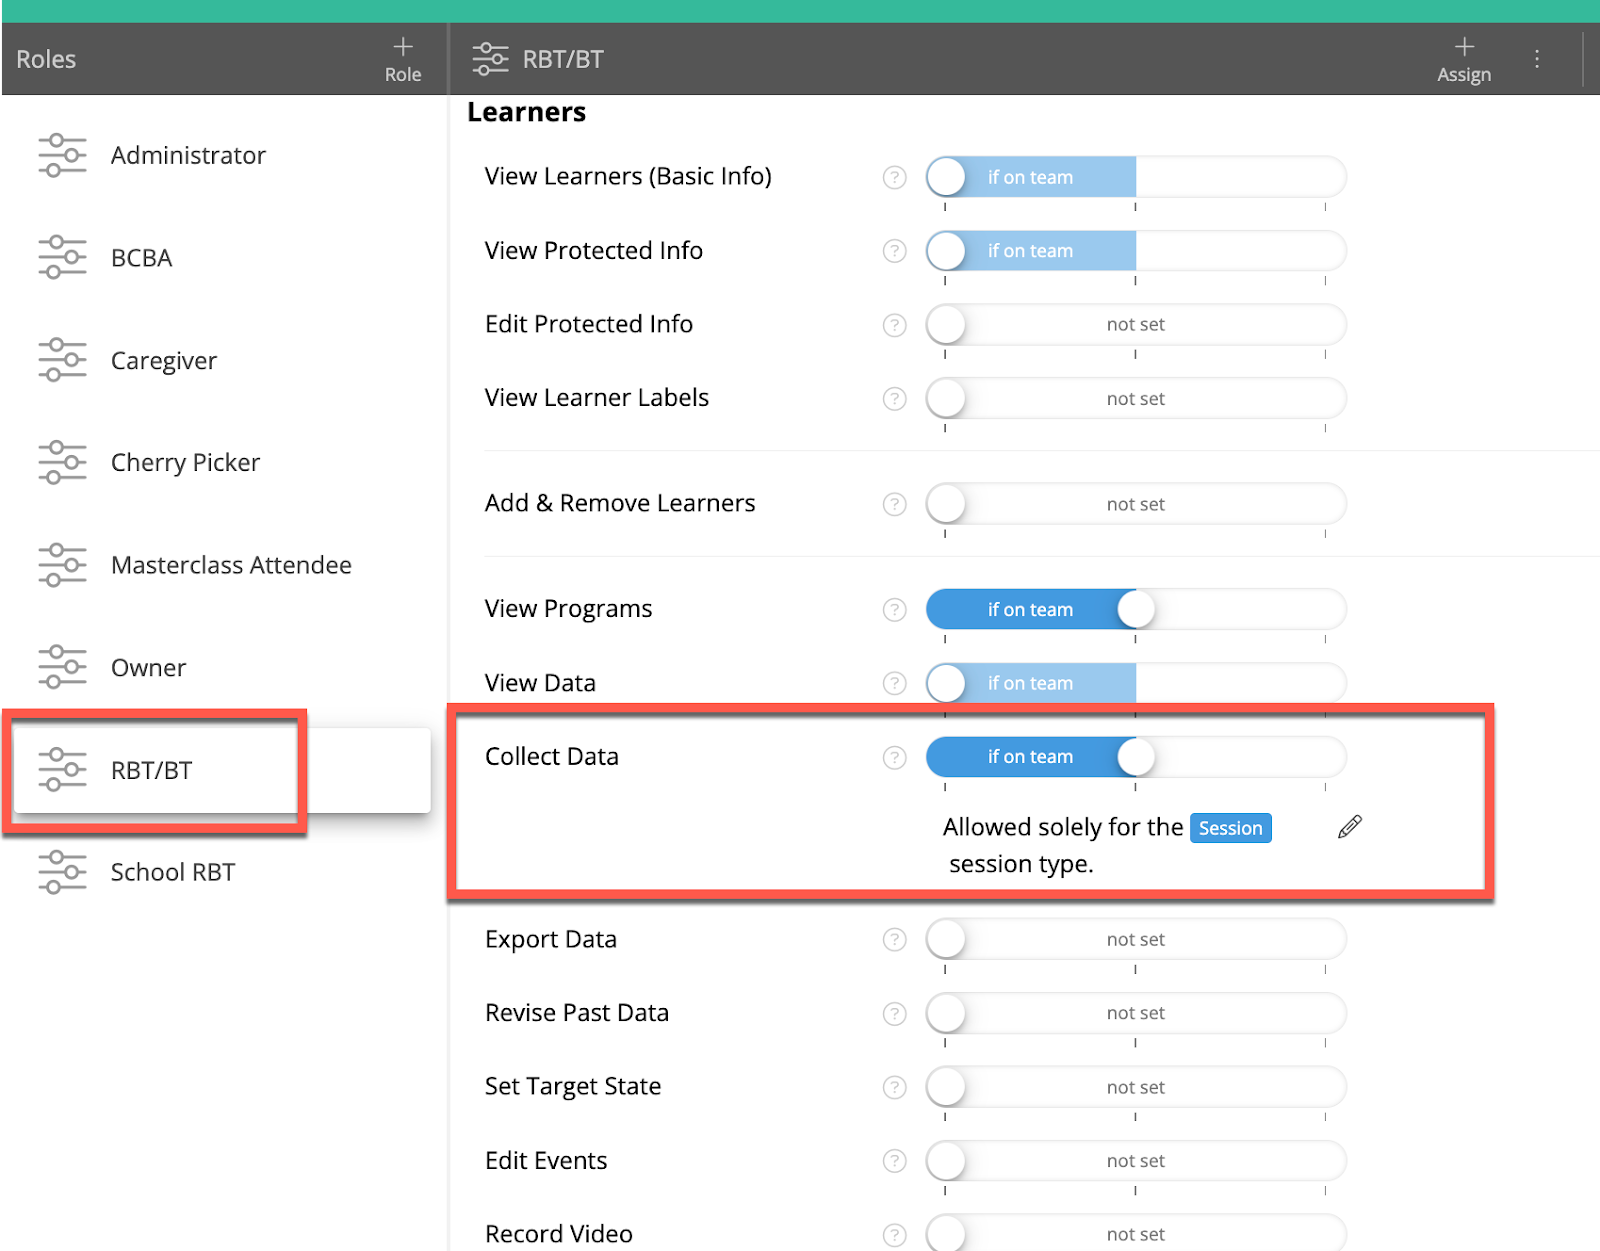1600x1251 pixels.
Task: Select the Owner role from the Roles list
Action: click(148, 667)
